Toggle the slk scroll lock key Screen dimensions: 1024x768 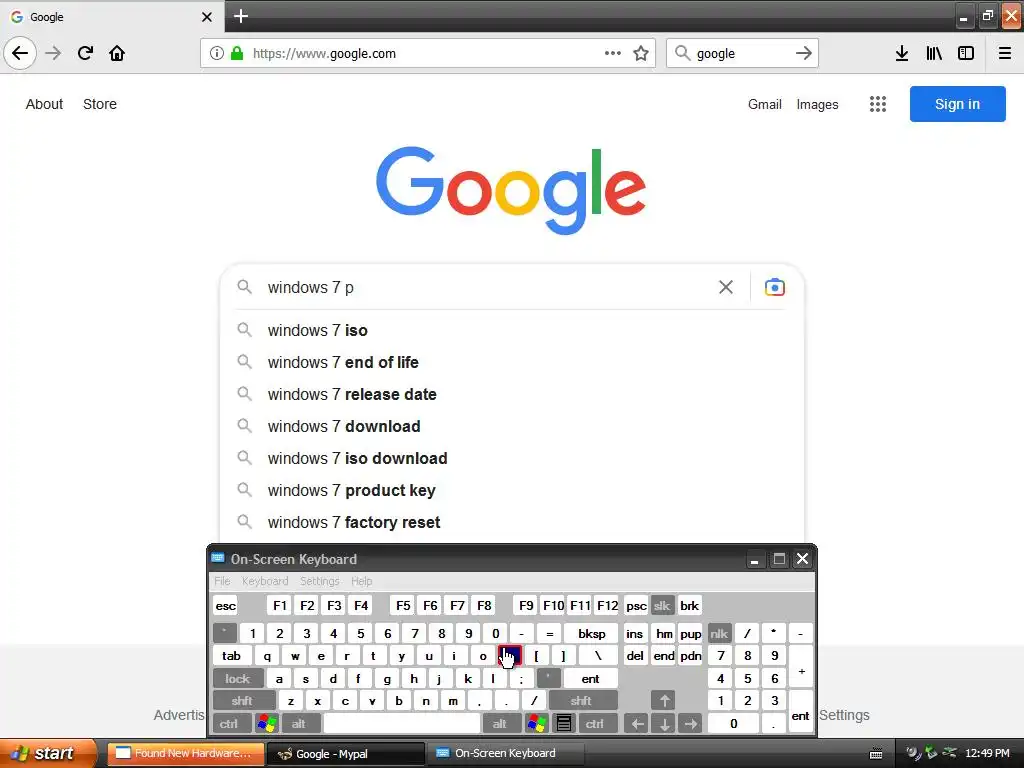click(x=662, y=605)
